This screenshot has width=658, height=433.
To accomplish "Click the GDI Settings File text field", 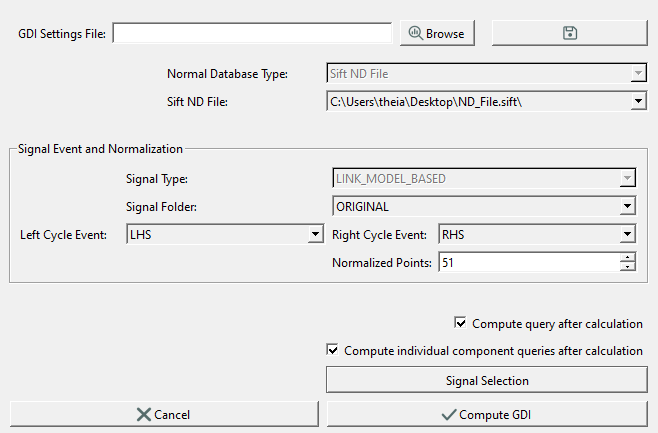I will (252, 33).
